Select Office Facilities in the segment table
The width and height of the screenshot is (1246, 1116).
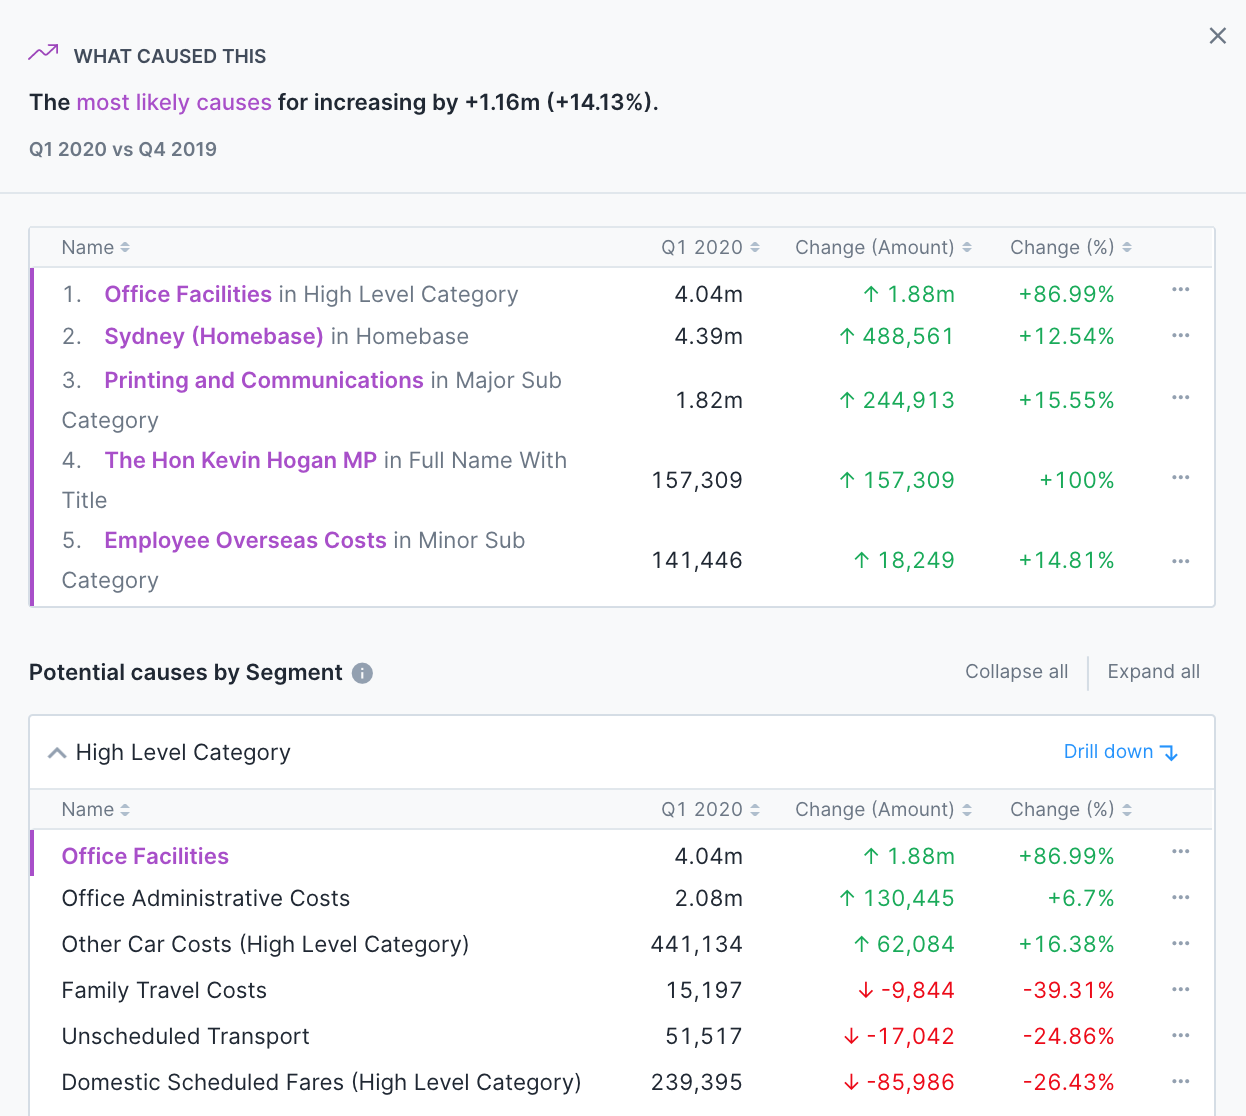coord(145,857)
